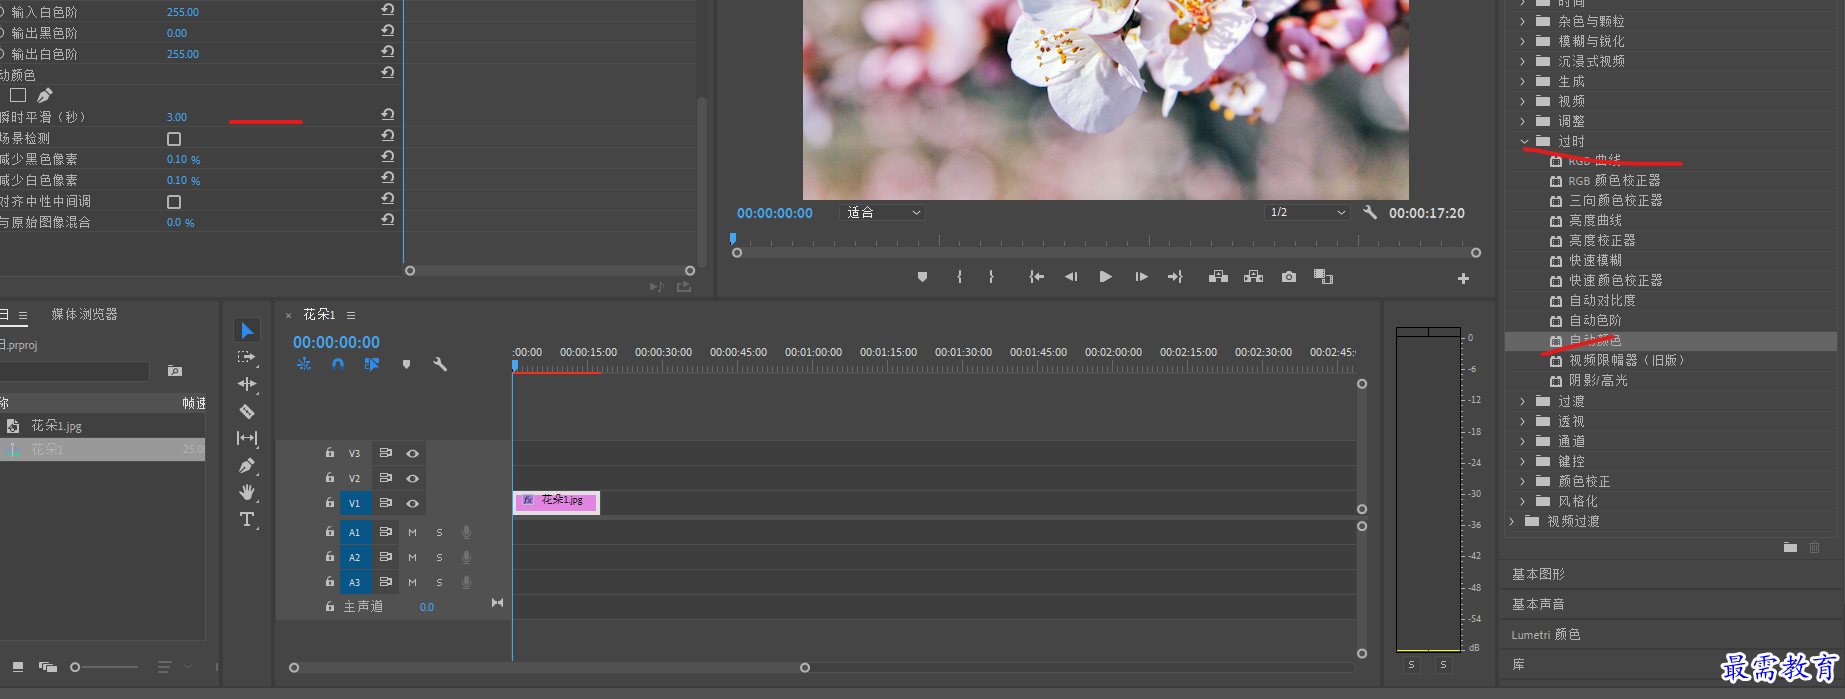Select the Hand tool
The width and height of the screenshot is (1845, 699).
click(x=247, y=492)
